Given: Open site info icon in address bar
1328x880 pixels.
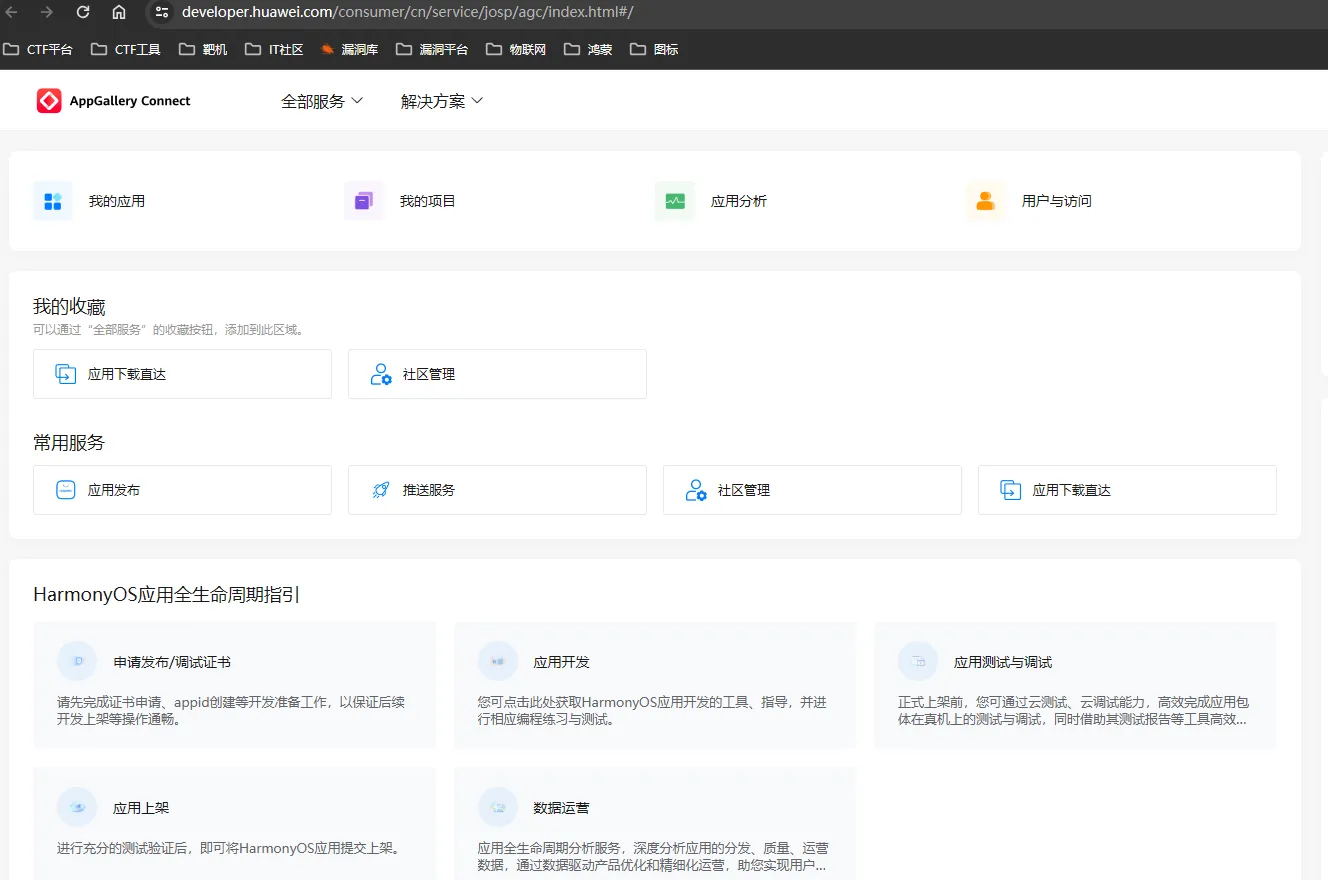Looking at the screenshot, I should (162, 12).
